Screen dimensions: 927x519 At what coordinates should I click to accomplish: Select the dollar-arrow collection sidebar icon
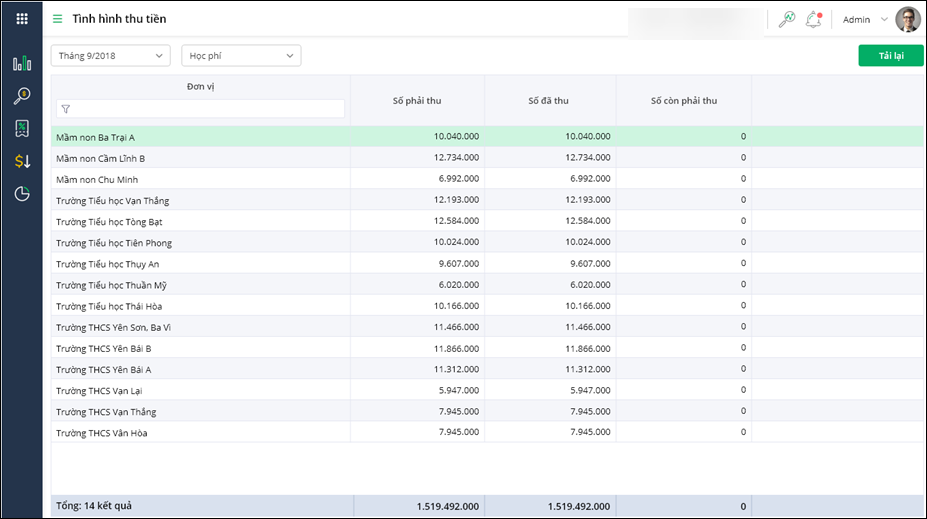tap(22, 161)
